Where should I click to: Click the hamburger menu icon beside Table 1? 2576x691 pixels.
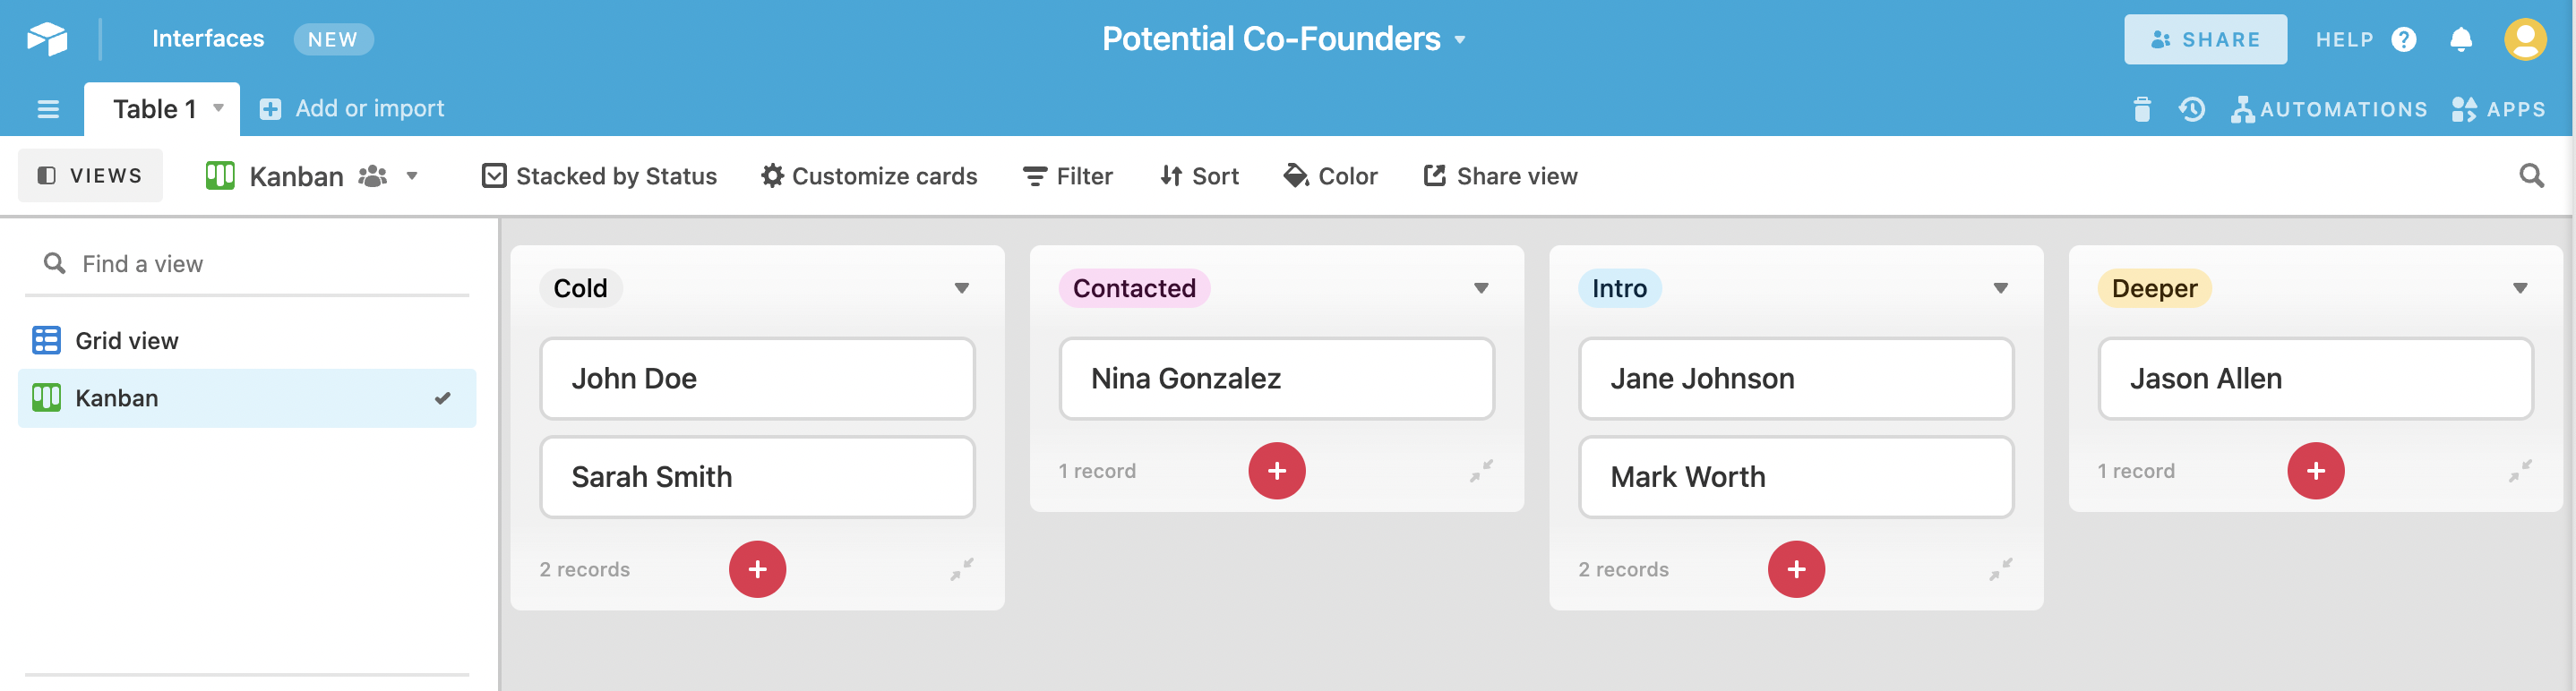48,109
